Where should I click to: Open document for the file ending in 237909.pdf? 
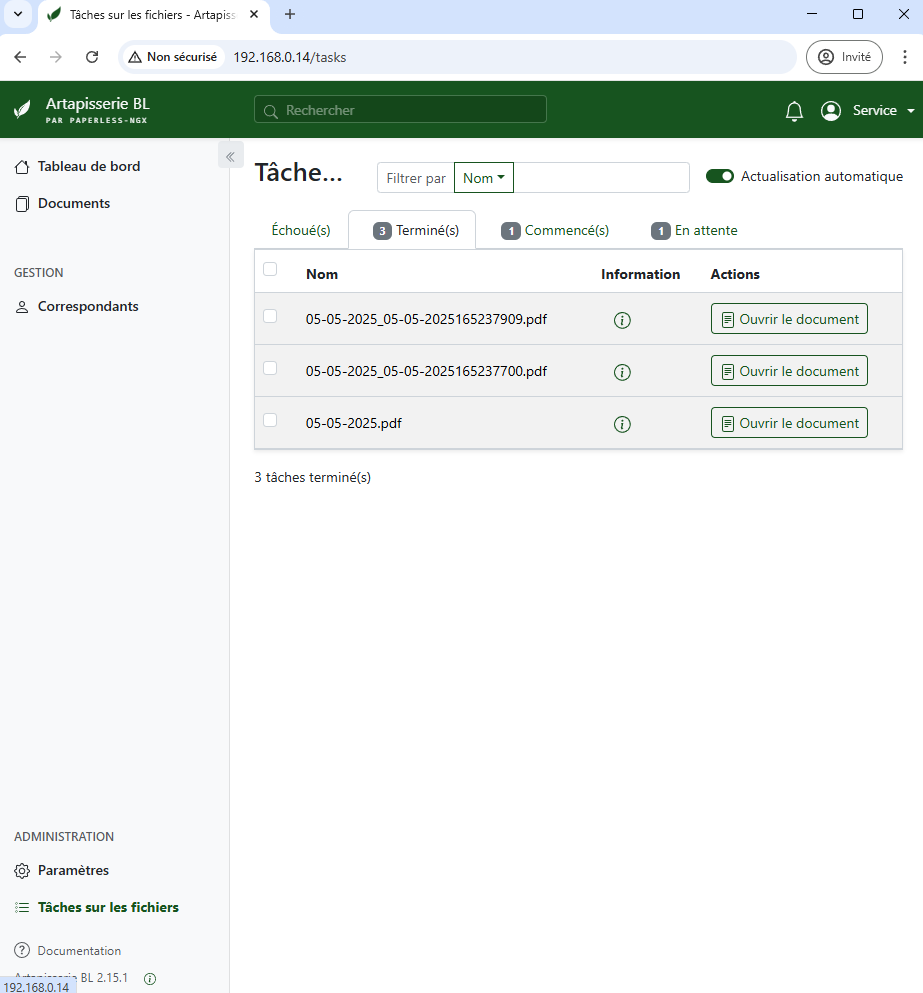click(x=789, y=319)
